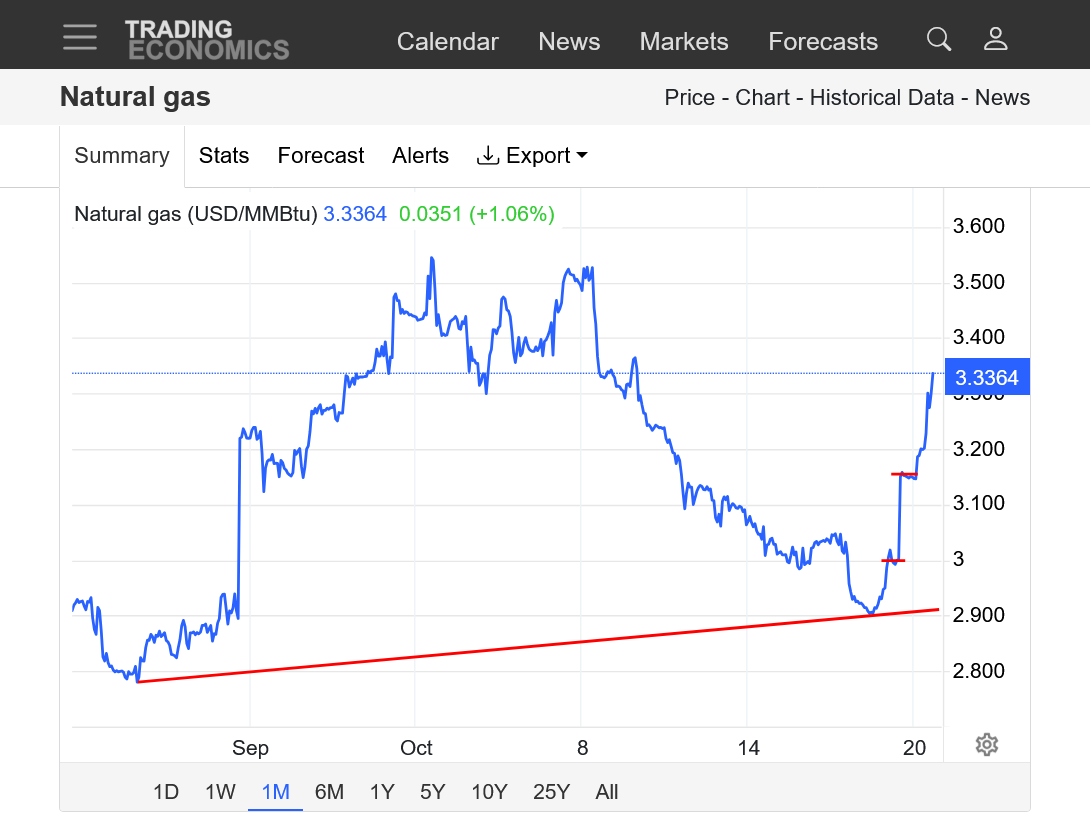Set chart range to 1D
This screenshot has width=1091, height=821.
click(166, 792)
